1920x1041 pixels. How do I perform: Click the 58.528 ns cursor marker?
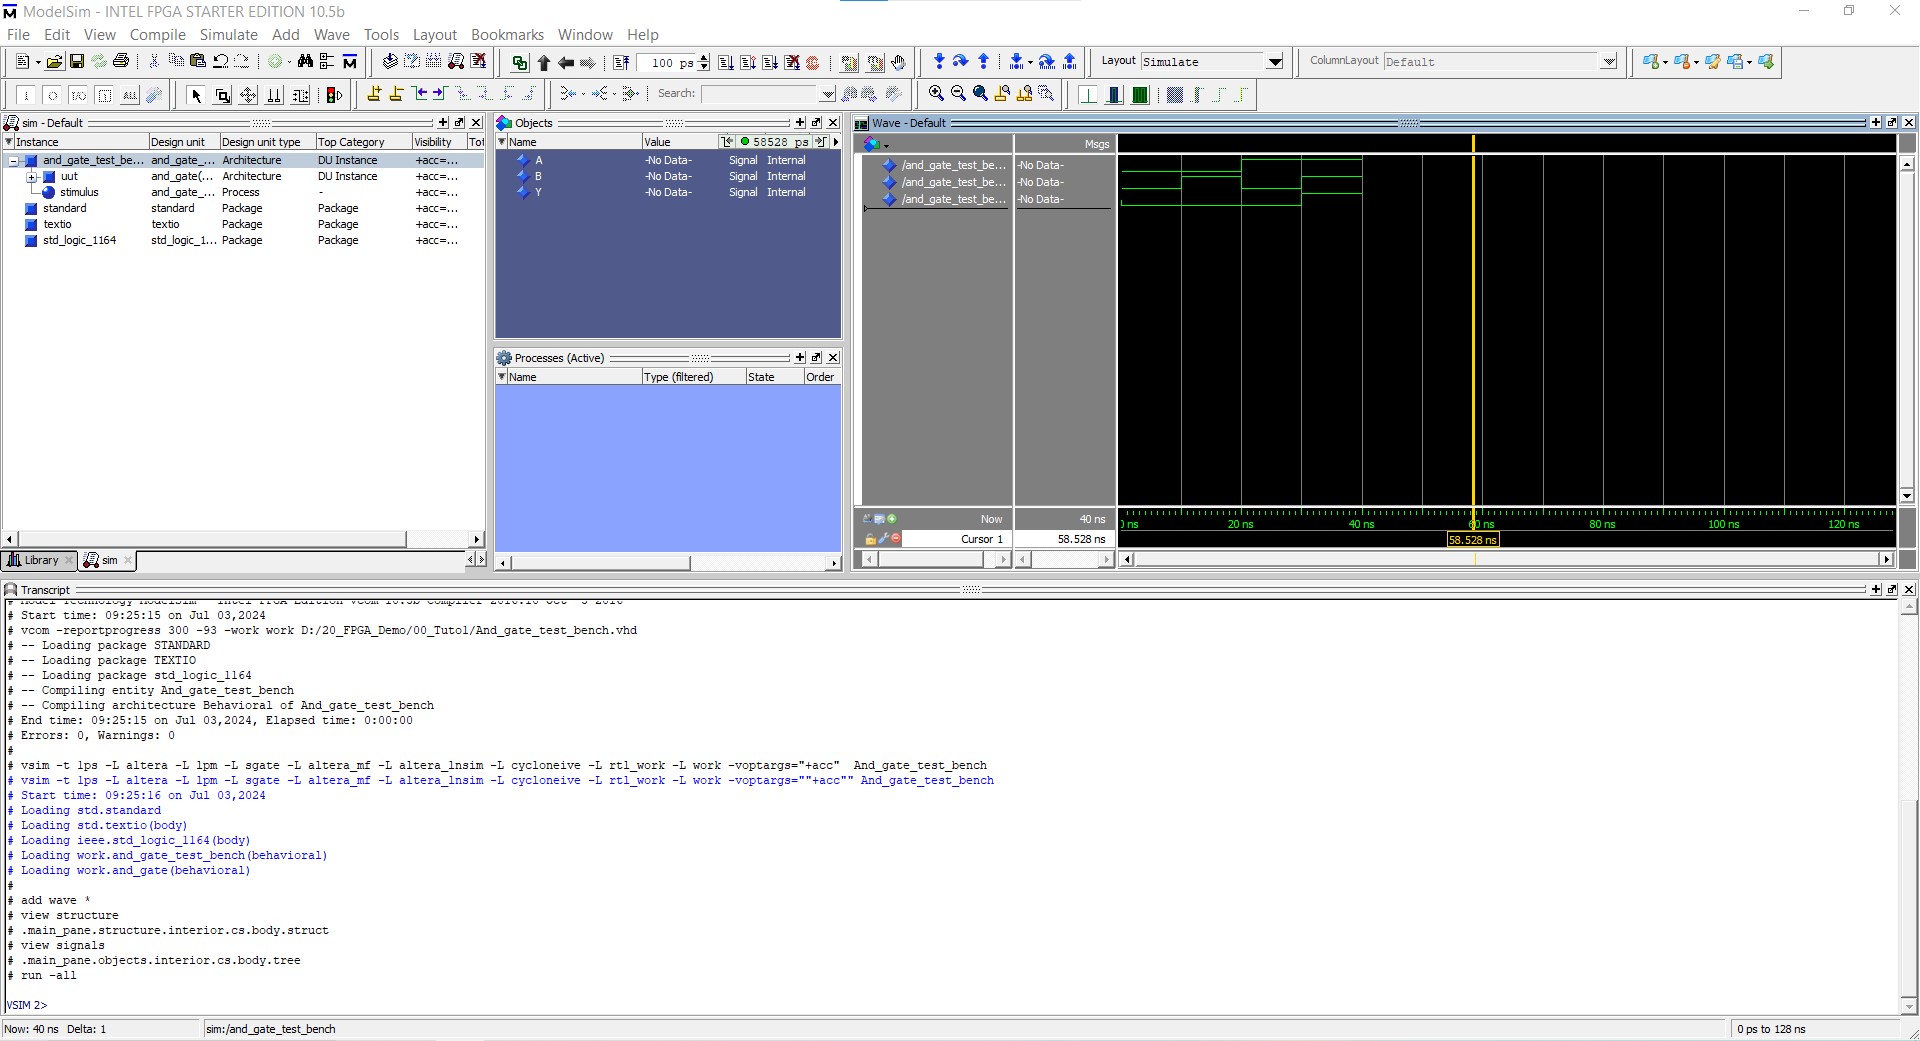coord(1473,540)
